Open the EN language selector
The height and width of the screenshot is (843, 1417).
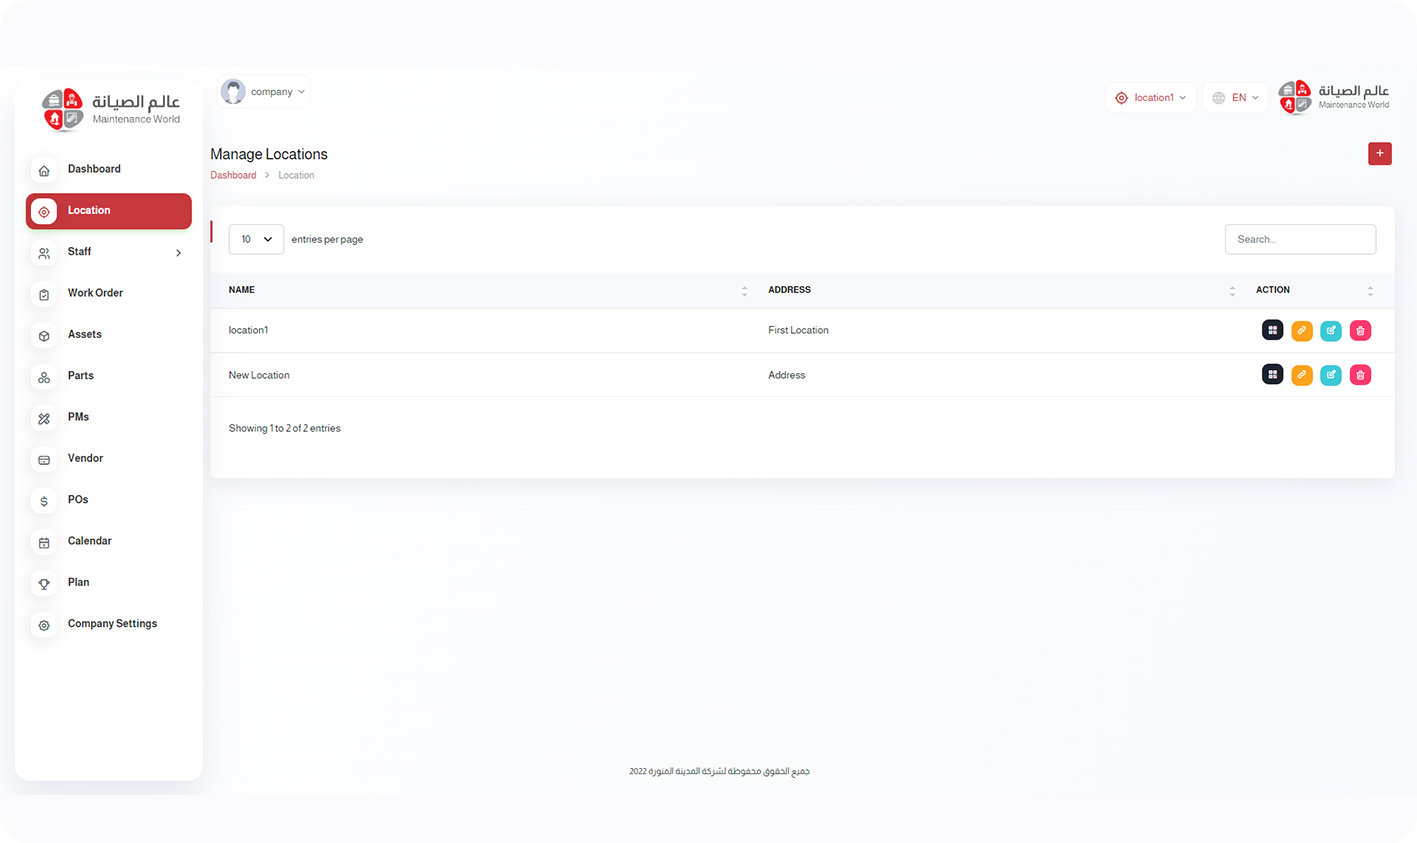coord(1236,98)
